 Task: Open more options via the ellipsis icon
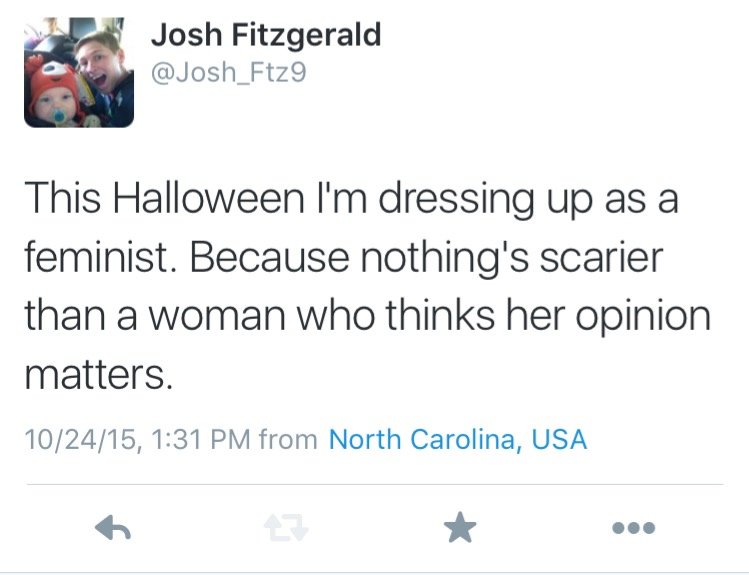click(635, 528)
